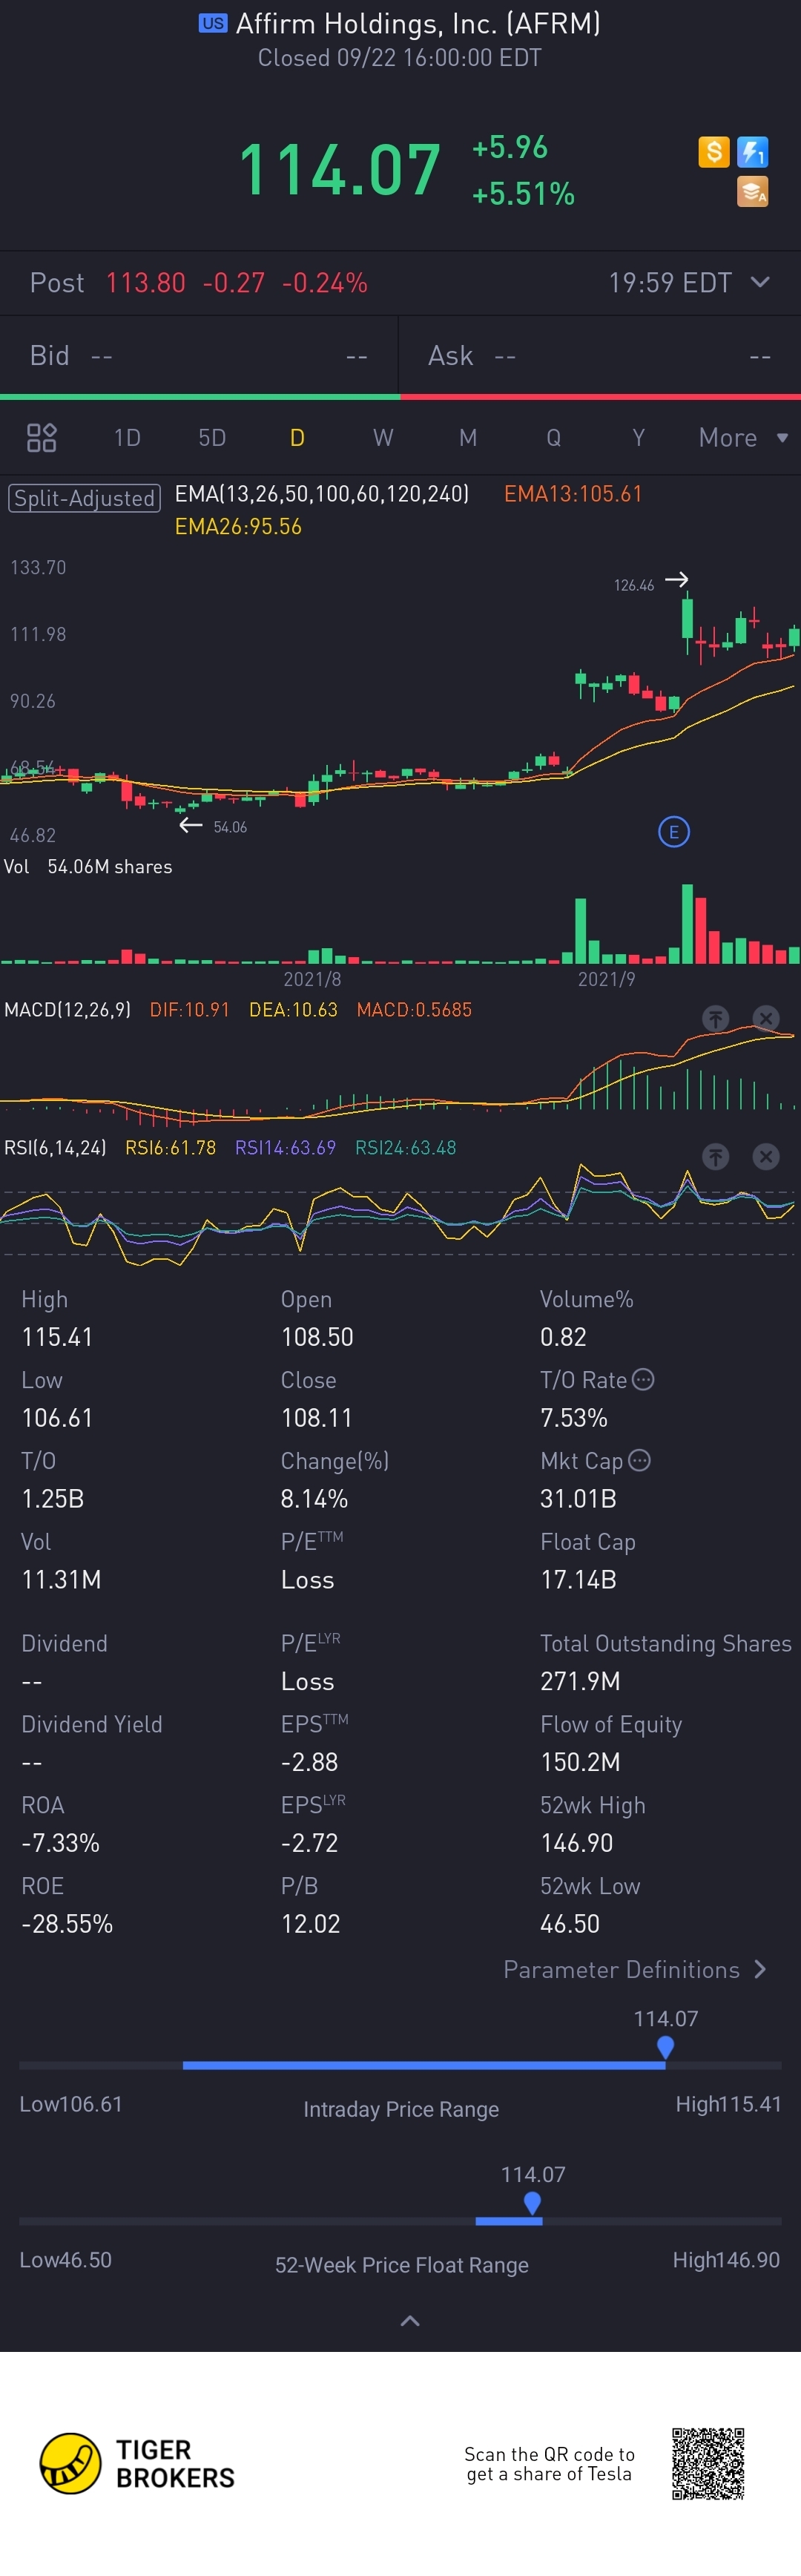
Task: Tap the 54.06 low price label
Action: pos(230,827)
